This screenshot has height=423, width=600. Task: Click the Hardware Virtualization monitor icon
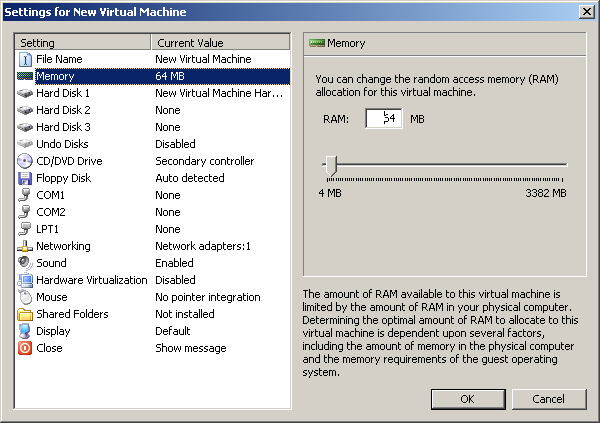(25, 280)
